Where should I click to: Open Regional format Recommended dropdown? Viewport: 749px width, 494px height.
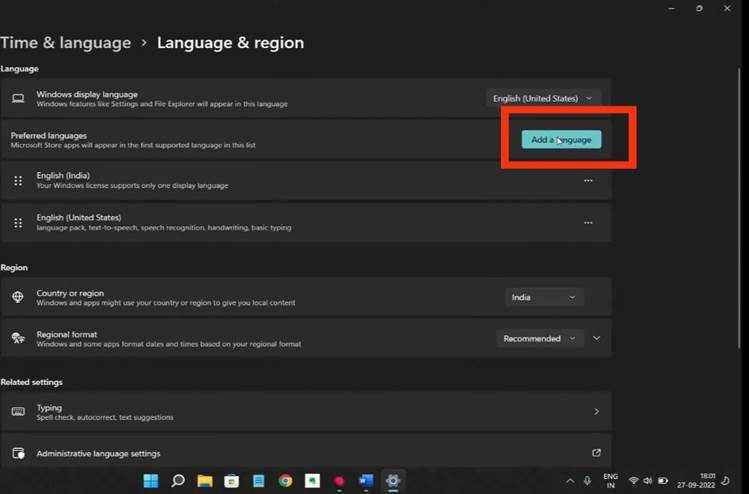(x=539, y=338)
